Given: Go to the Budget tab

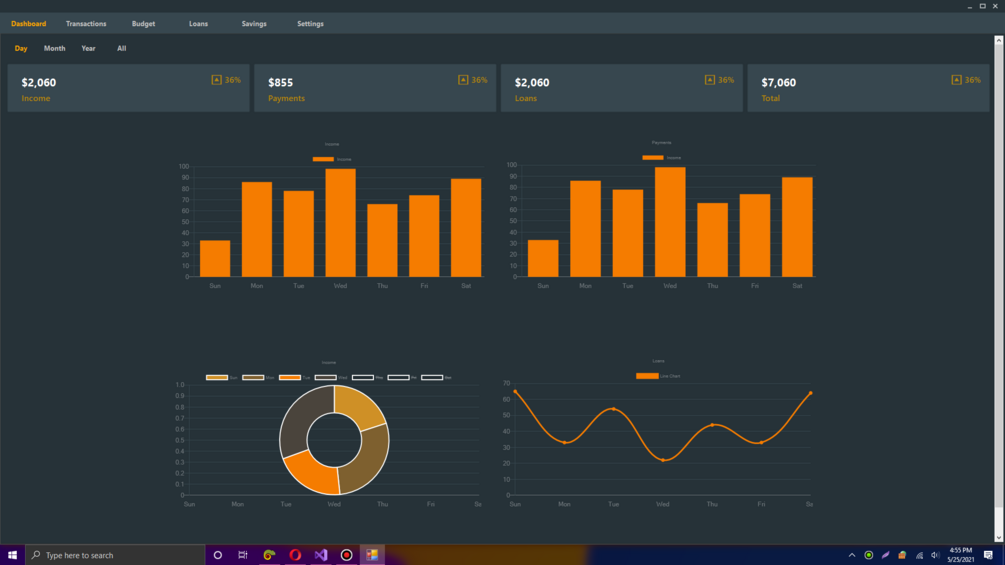Looking at the screenshot, I should click(143, 24).
